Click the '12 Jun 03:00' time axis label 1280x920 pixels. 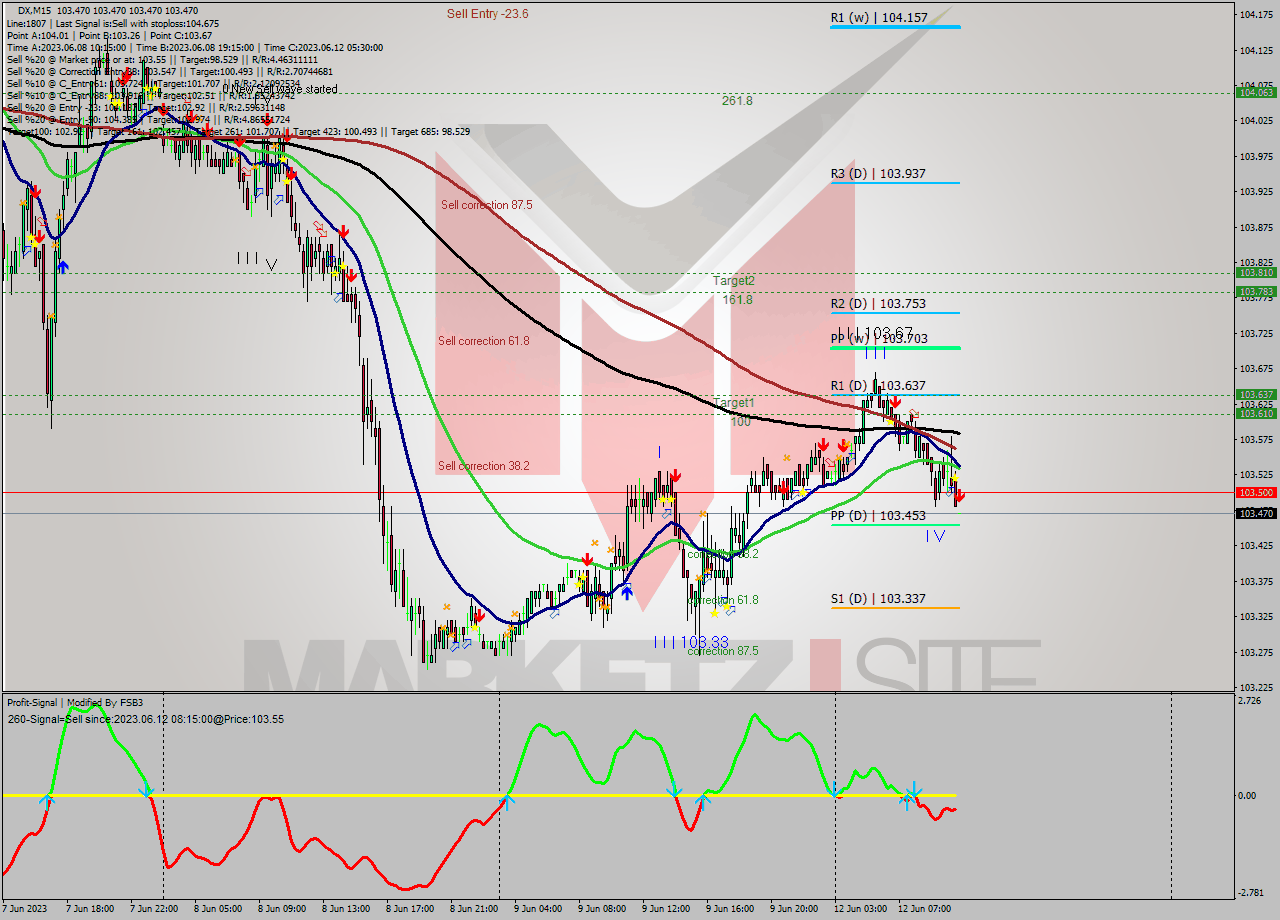(x=859, y=909)
